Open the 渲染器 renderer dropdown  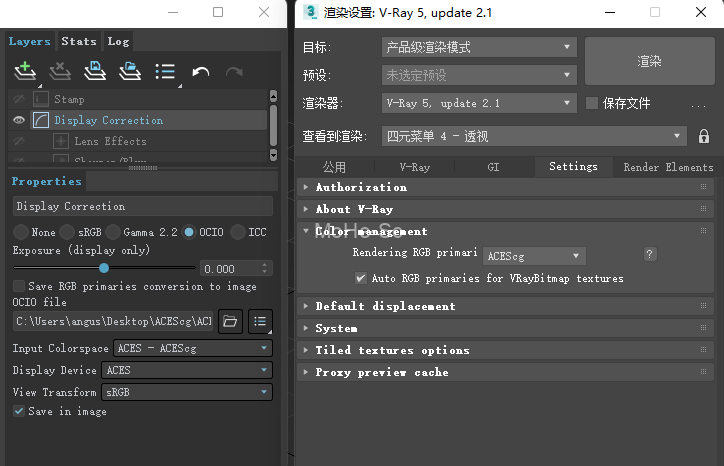479,103
